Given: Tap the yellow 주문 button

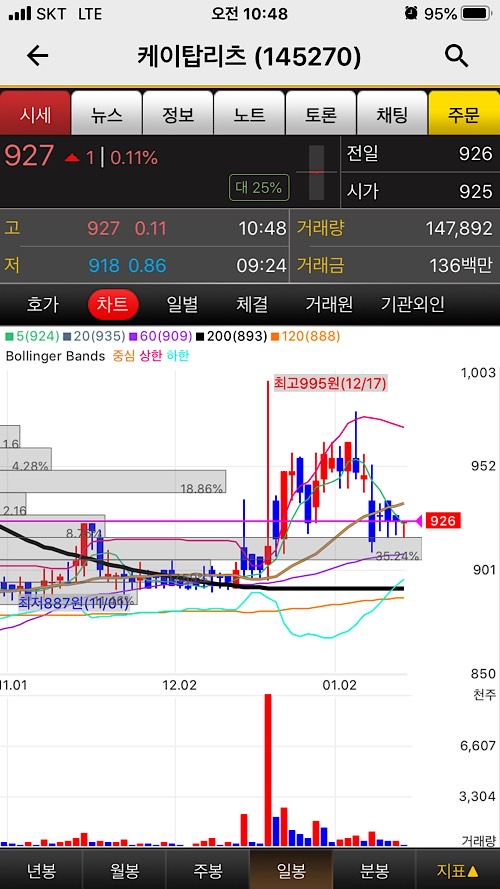Looking at the screenshot, I should tap(464, 114).
